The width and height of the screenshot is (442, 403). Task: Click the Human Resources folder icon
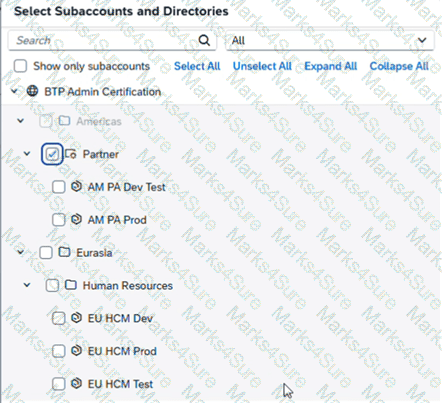(x=71, y=285)
